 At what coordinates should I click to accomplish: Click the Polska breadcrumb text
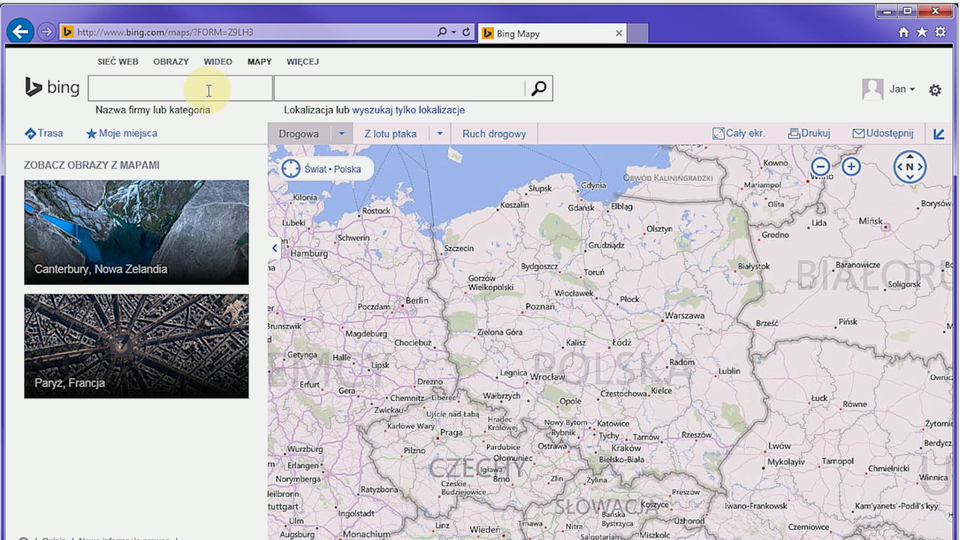347,169
